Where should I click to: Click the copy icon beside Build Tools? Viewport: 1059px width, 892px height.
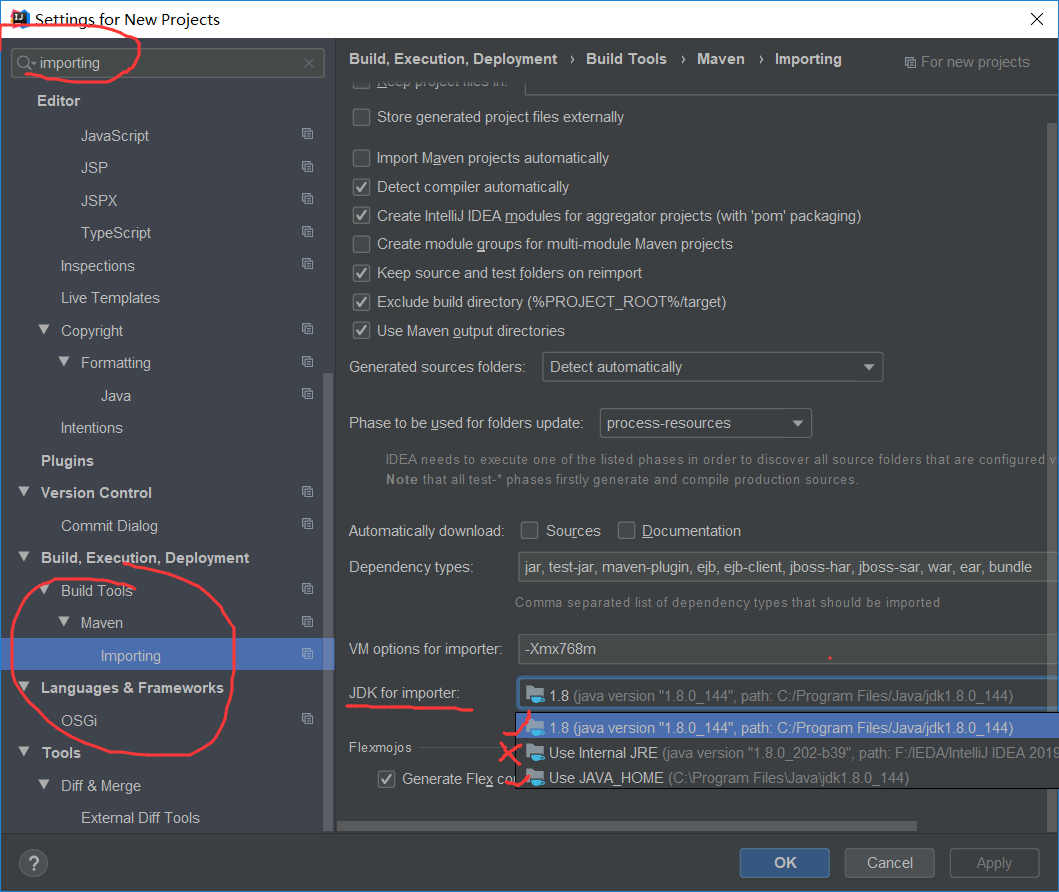point(307,589)
